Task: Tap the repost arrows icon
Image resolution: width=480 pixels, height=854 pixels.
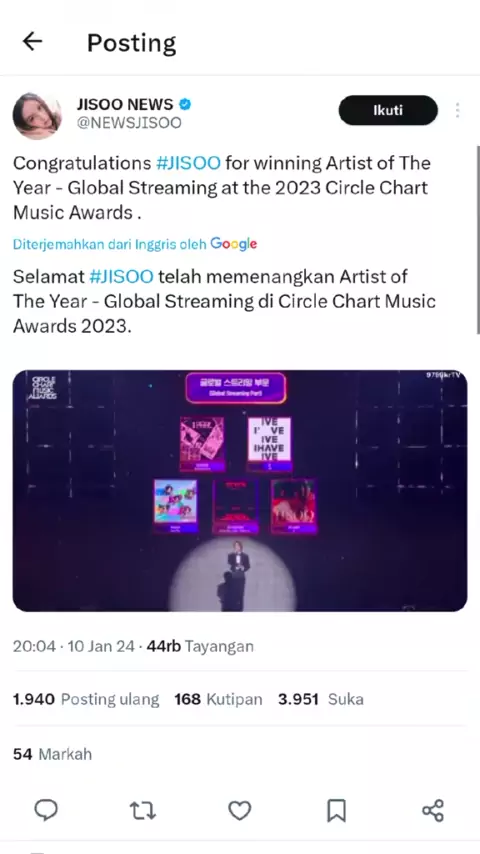Action: coord(143,810)
